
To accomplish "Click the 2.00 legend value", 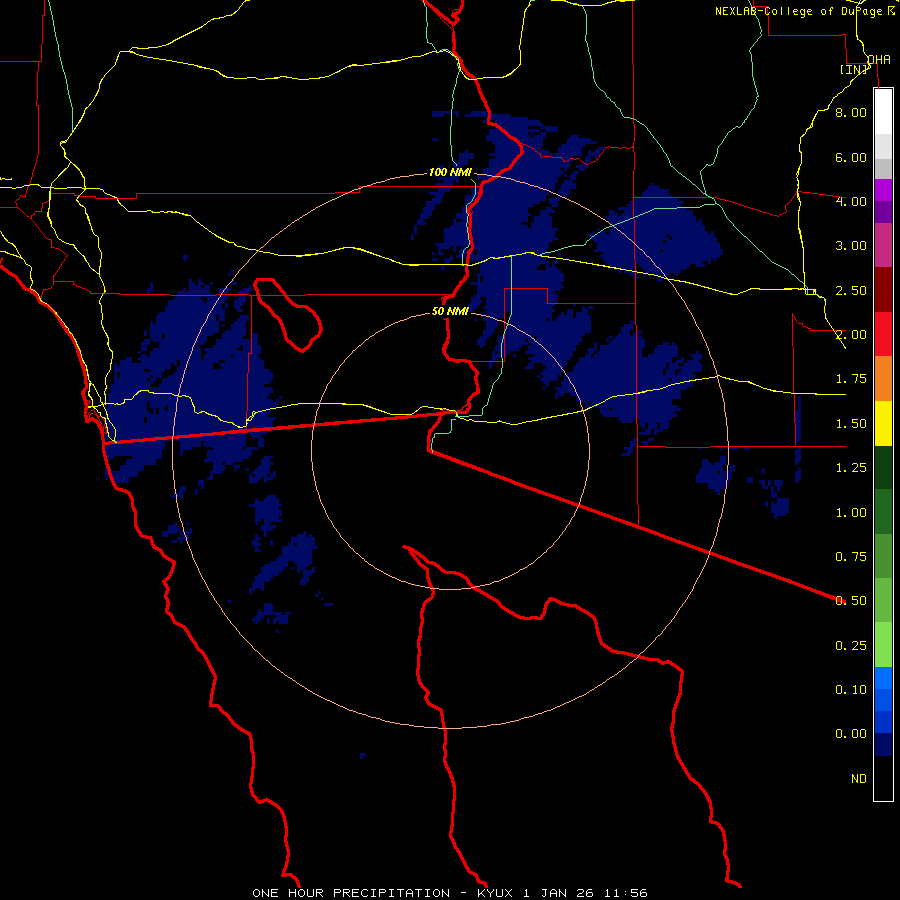I will 851,335.
